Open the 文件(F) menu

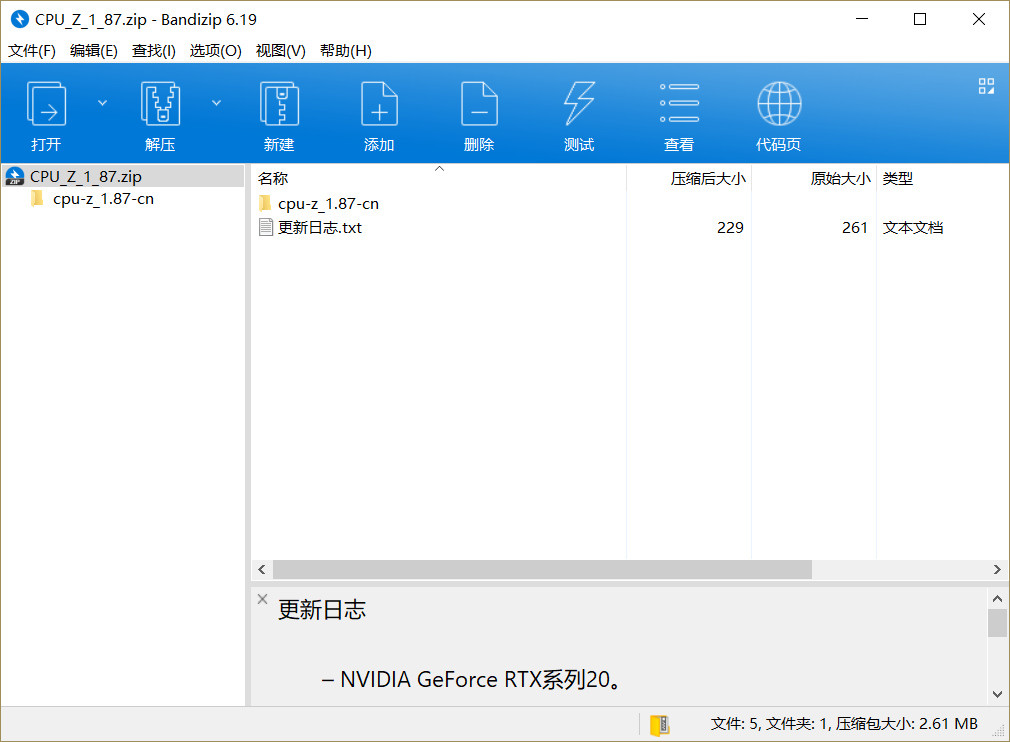[x=32, y=51]
